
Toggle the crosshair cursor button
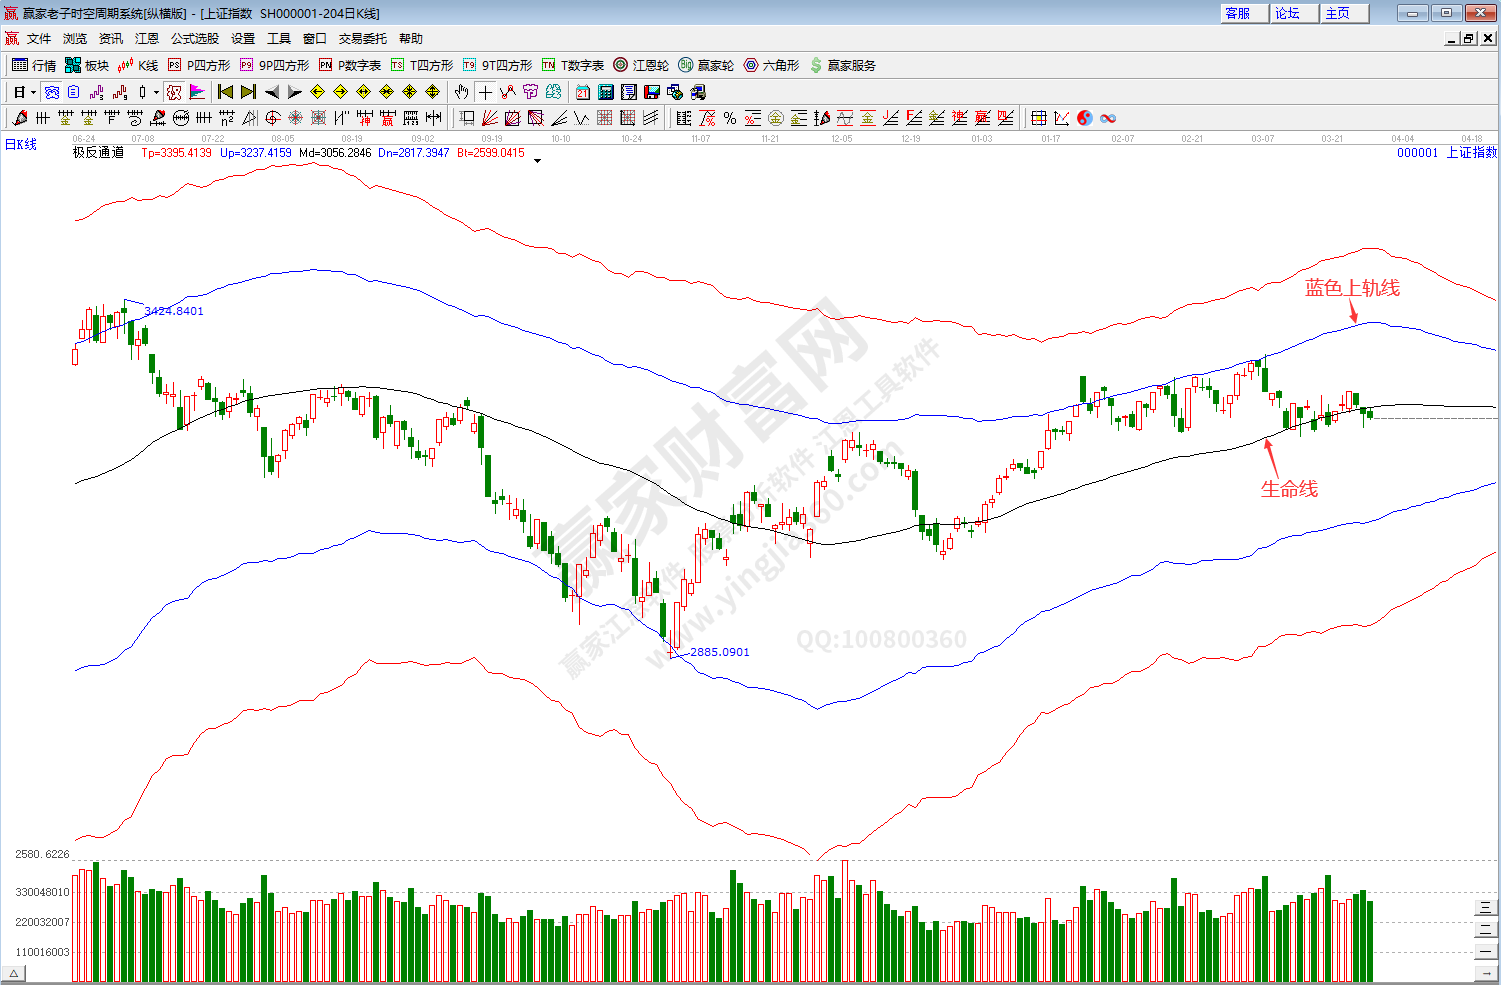(x=485, y=92)
